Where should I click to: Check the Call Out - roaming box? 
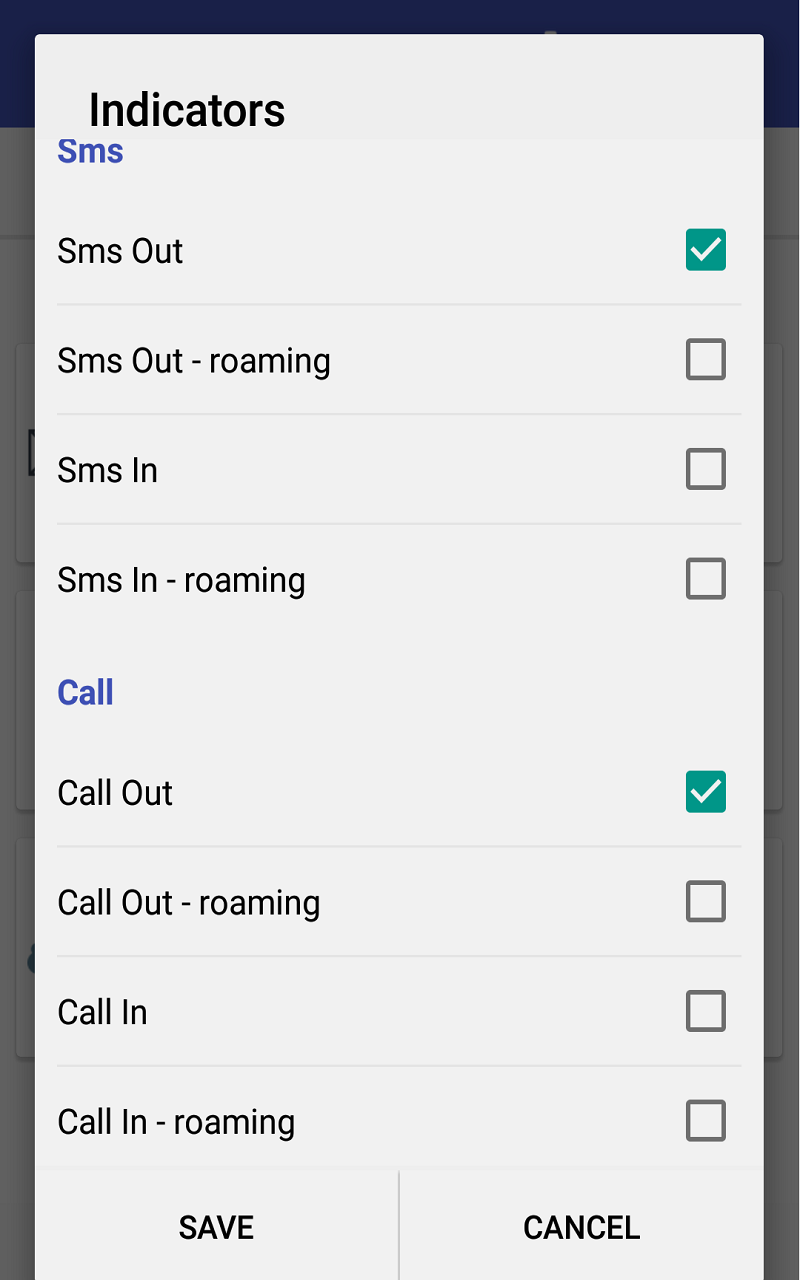click(x=705, y=901)
